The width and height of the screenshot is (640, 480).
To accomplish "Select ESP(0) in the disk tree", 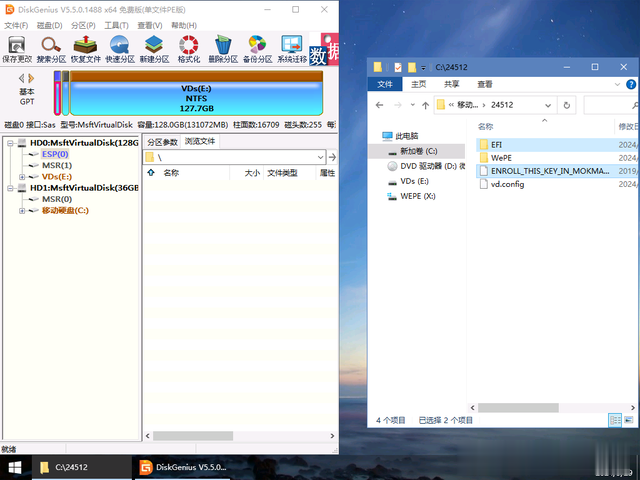I will [55, 154].
